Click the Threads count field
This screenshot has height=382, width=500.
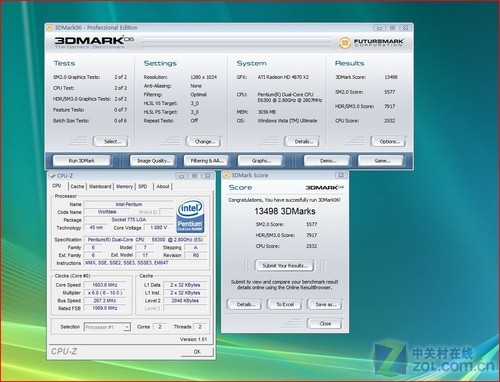click(200, 327)
